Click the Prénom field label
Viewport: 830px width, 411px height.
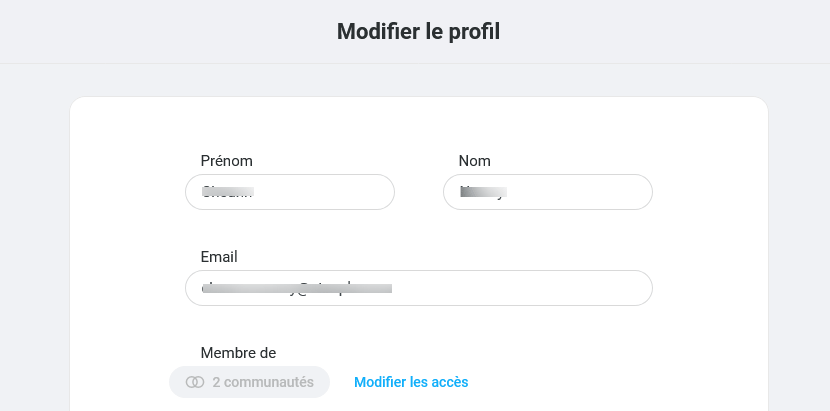click(227, 161)
